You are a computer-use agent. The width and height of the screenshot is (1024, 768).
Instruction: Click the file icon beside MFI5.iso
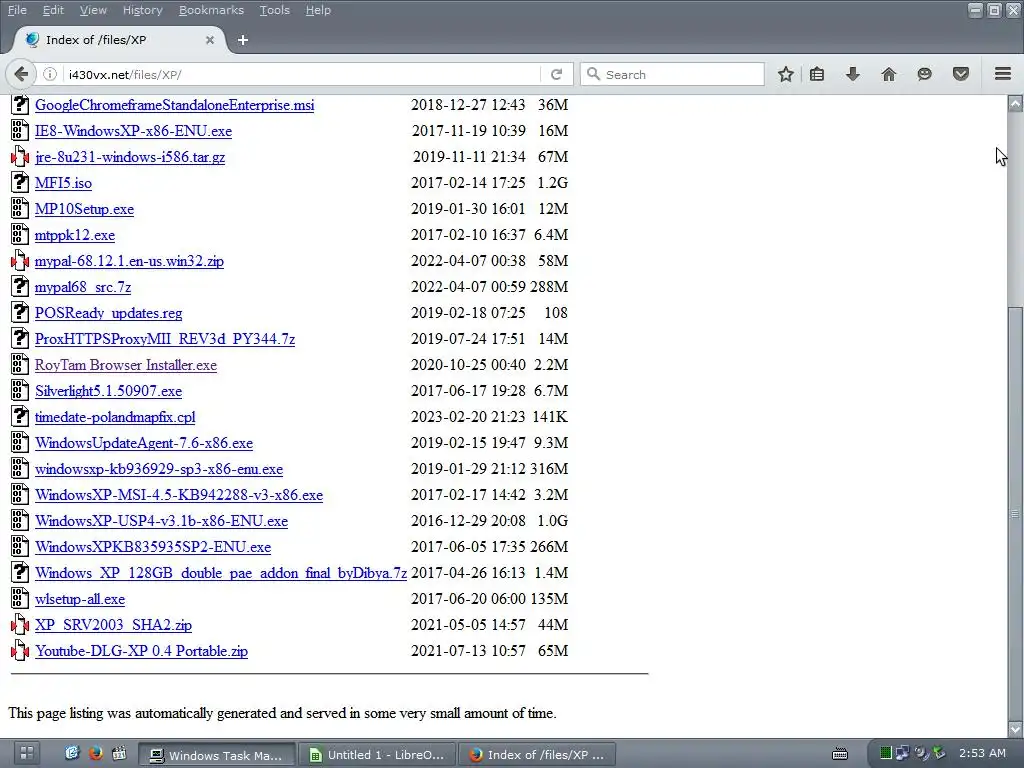pyautogui.click(x=20, y=182)
